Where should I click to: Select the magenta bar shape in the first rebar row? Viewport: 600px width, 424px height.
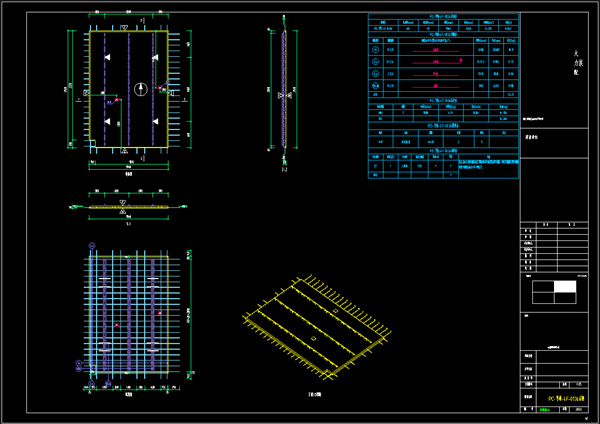(x=435, y=51)
